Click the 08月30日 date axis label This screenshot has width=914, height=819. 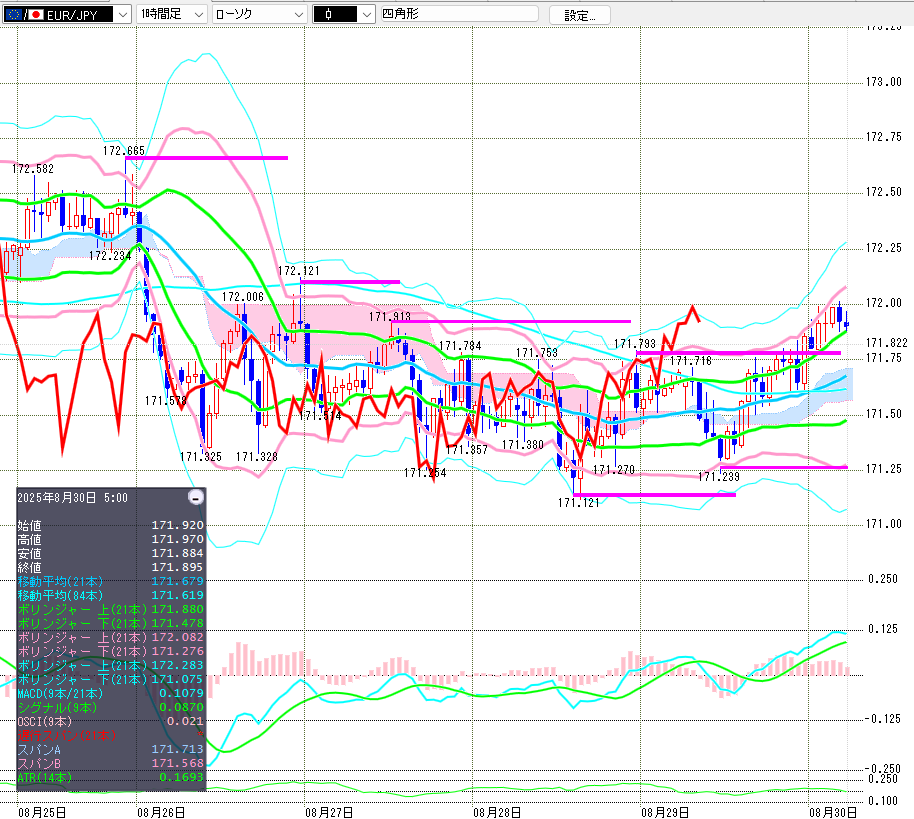click(833, 812)
